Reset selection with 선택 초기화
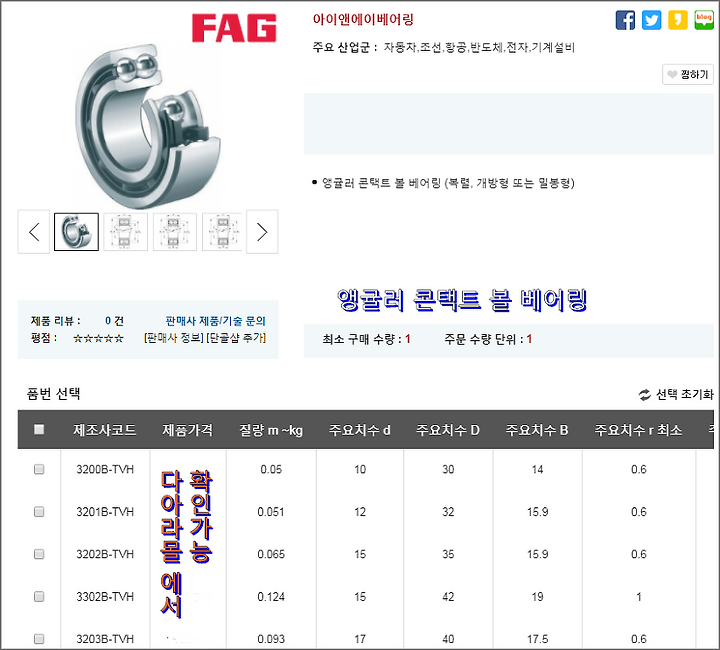Image resolution: width=720 pixels, height=650 pixels. [x=676, y=394]
